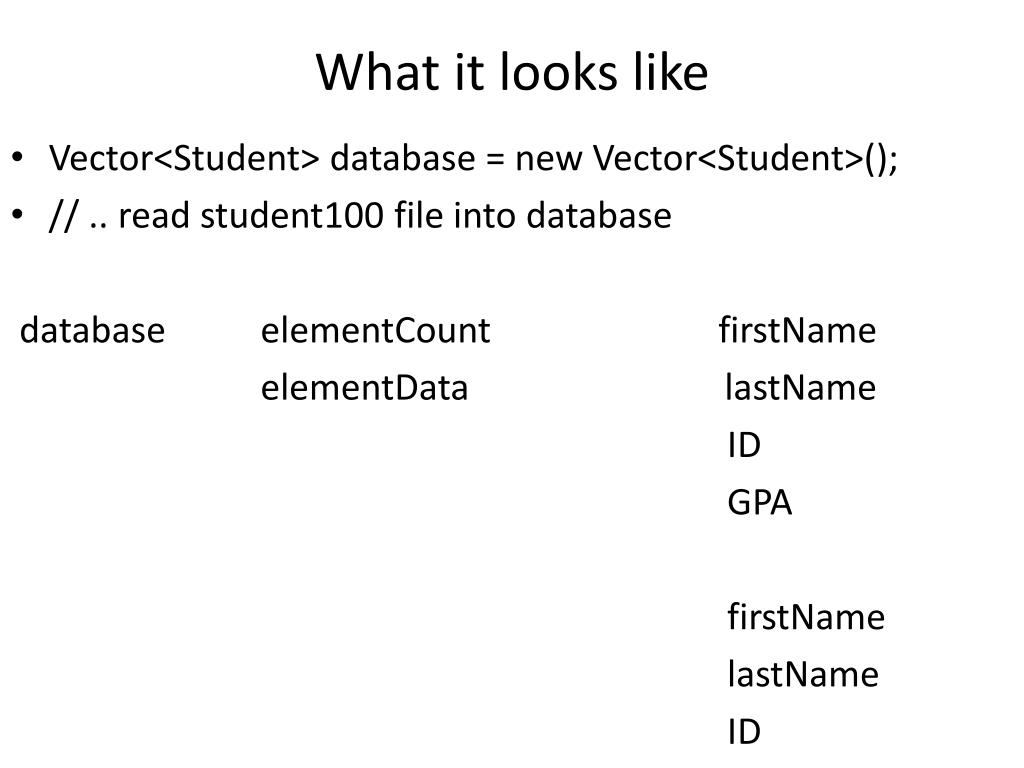Click the first bullet point marker
The height and width of the screenshot is (768, 1024).
pyautogui.click(x=18, y=157)
